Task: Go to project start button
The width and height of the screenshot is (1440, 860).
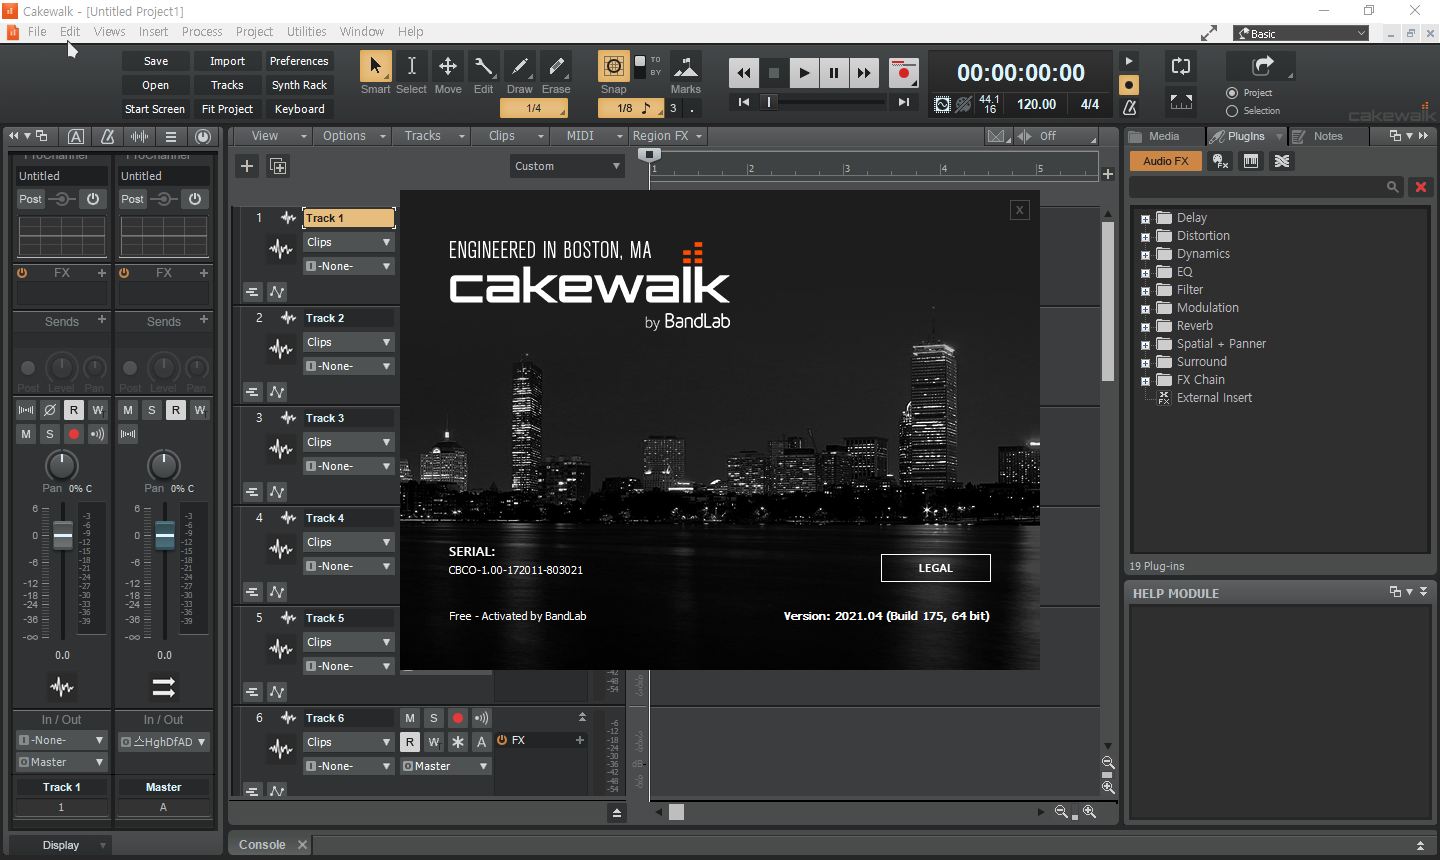Action: click(744, 102)
